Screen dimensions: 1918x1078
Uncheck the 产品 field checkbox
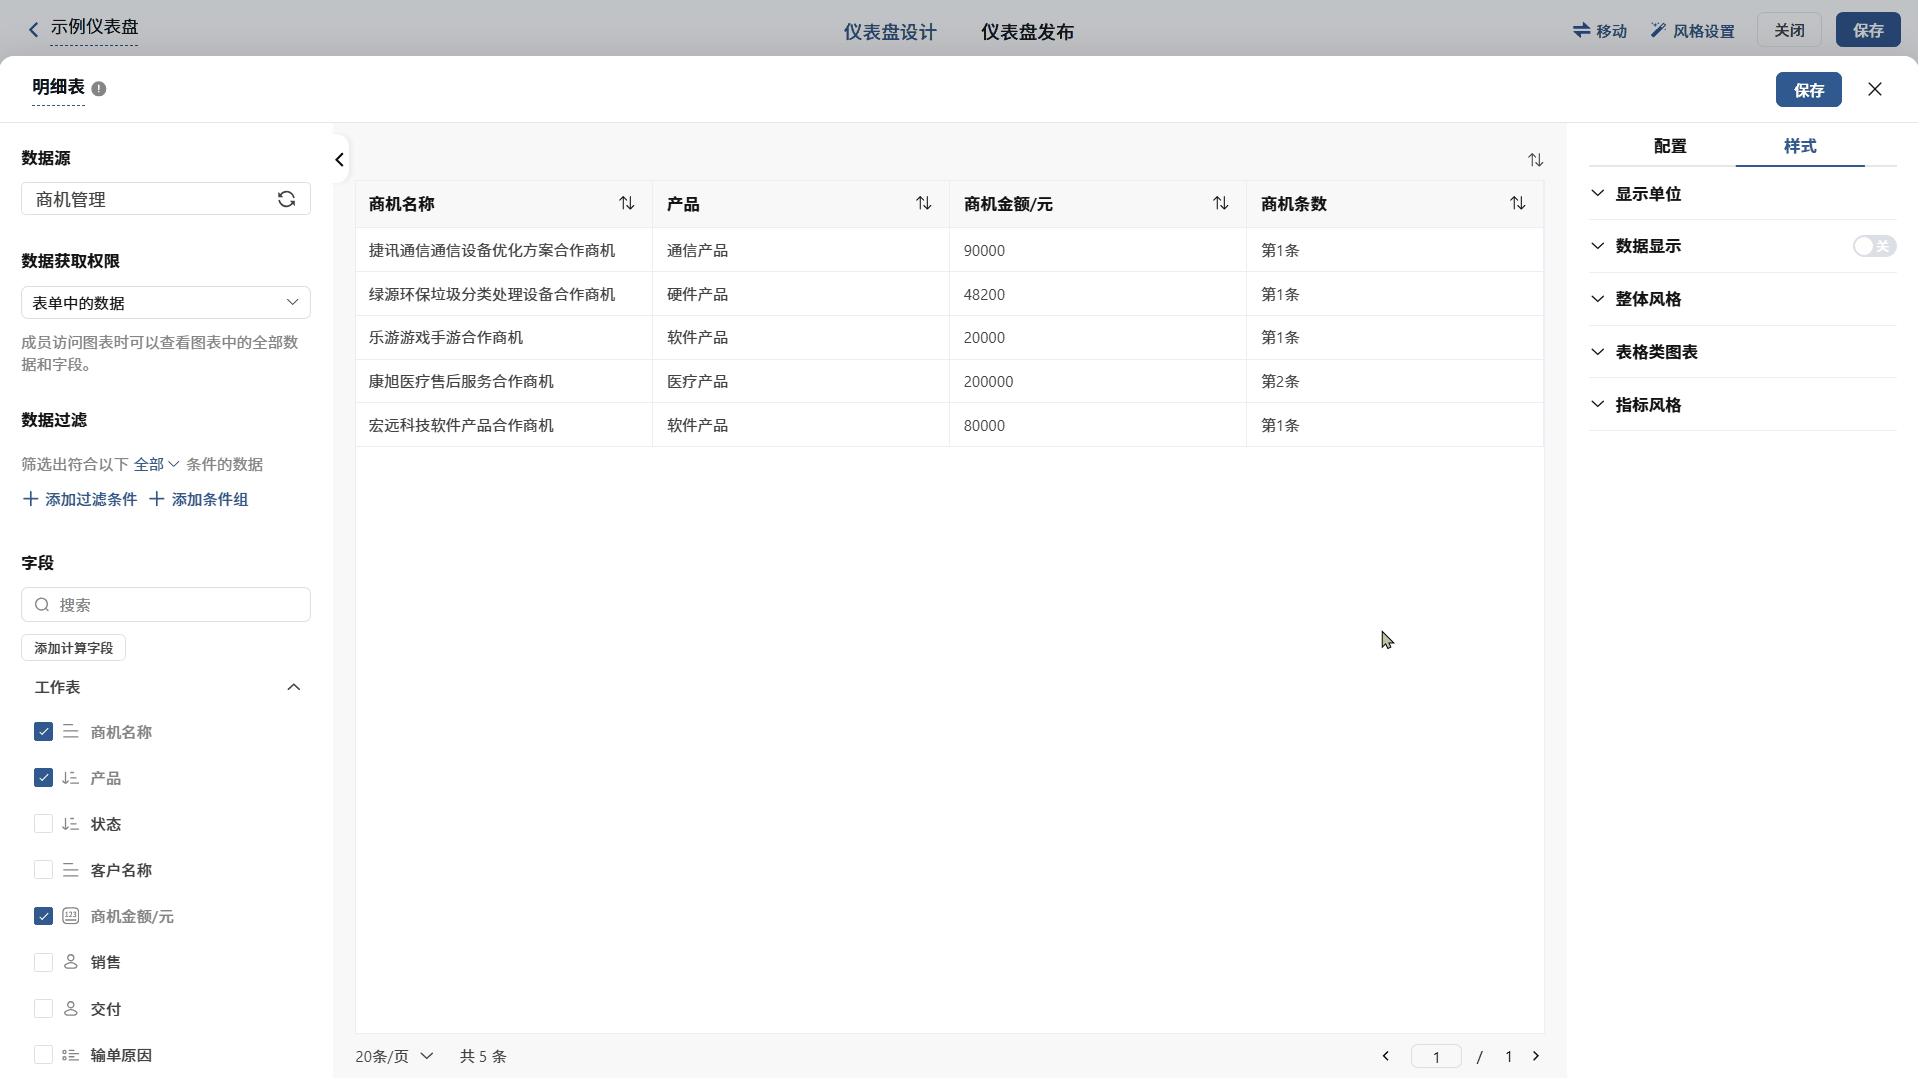click(x=43, y=778)
